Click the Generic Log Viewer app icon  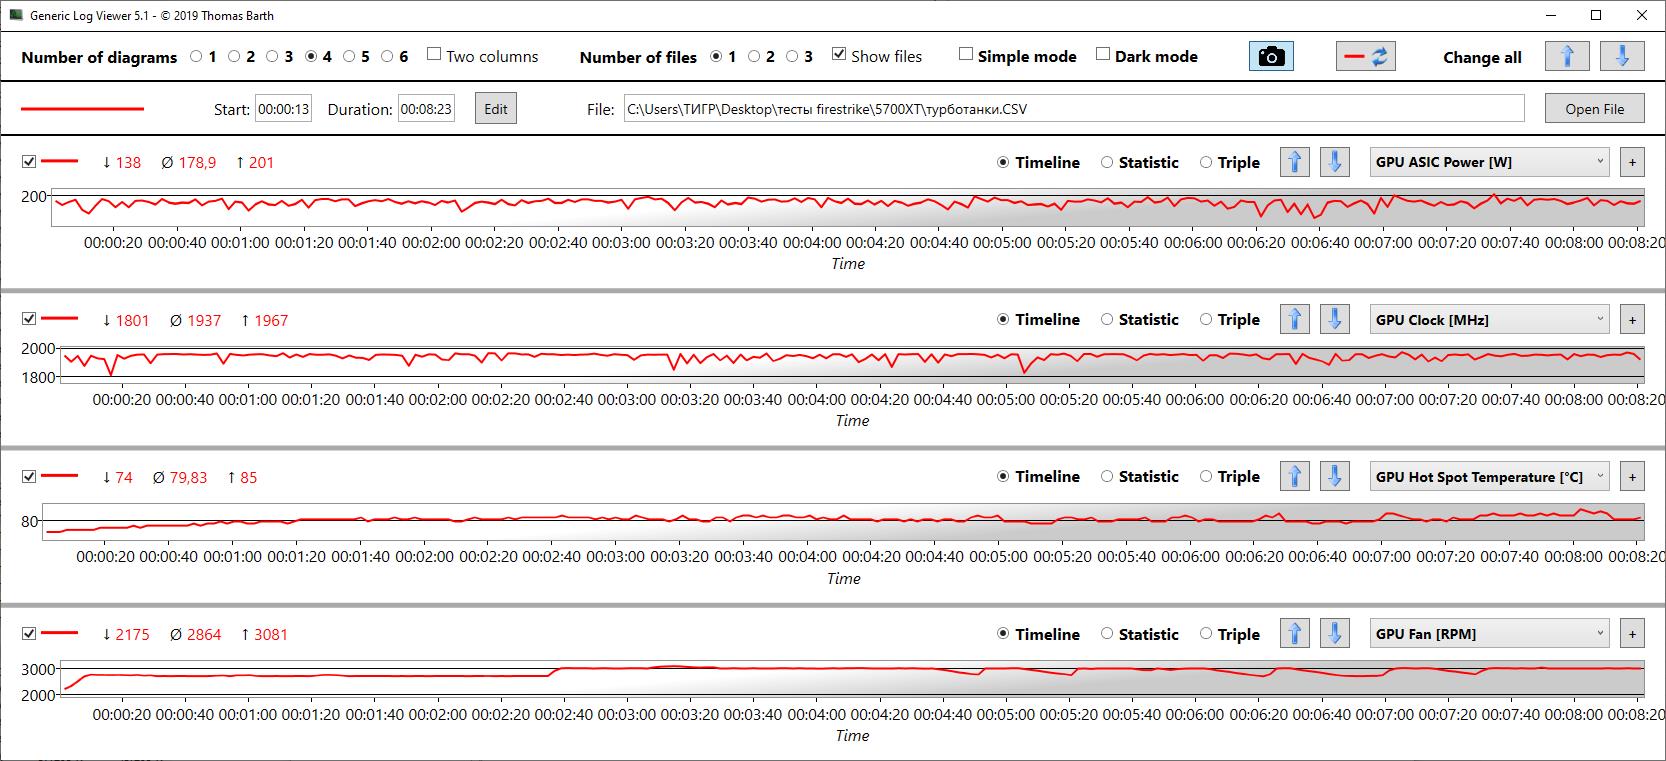(16, 15)
